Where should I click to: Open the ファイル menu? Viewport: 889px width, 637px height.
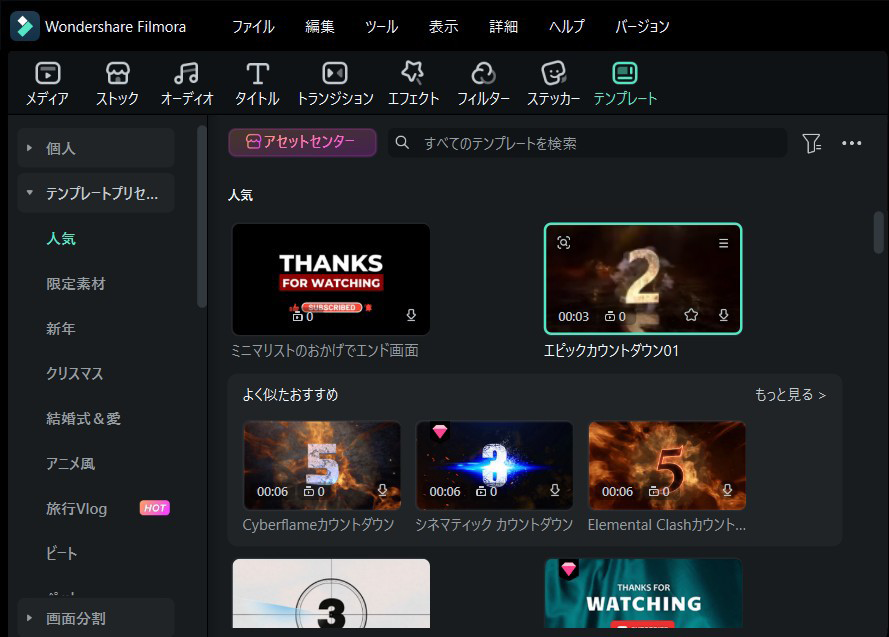point(252,27)
